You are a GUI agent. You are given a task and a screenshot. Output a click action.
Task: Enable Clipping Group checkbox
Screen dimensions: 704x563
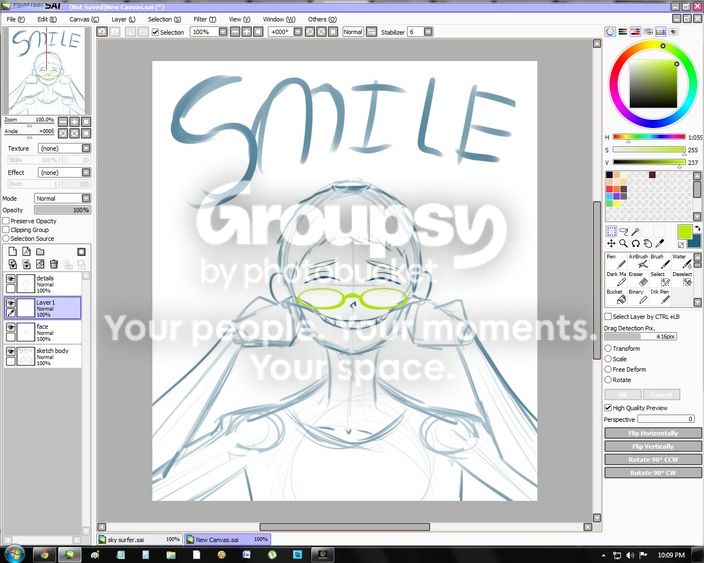pos(6,230)
